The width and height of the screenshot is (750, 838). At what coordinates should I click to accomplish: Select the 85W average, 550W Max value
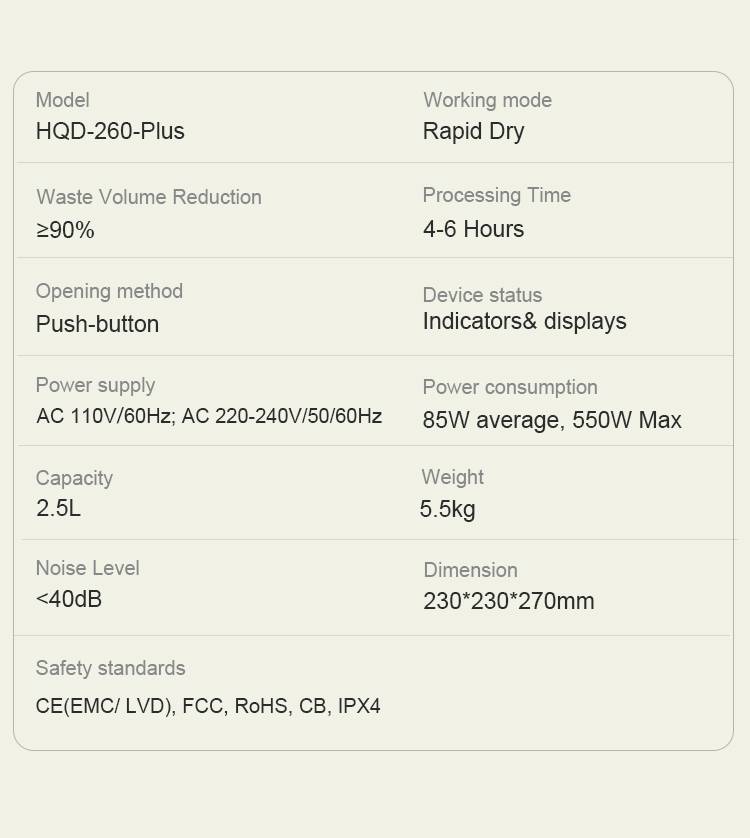click(552, 420)
